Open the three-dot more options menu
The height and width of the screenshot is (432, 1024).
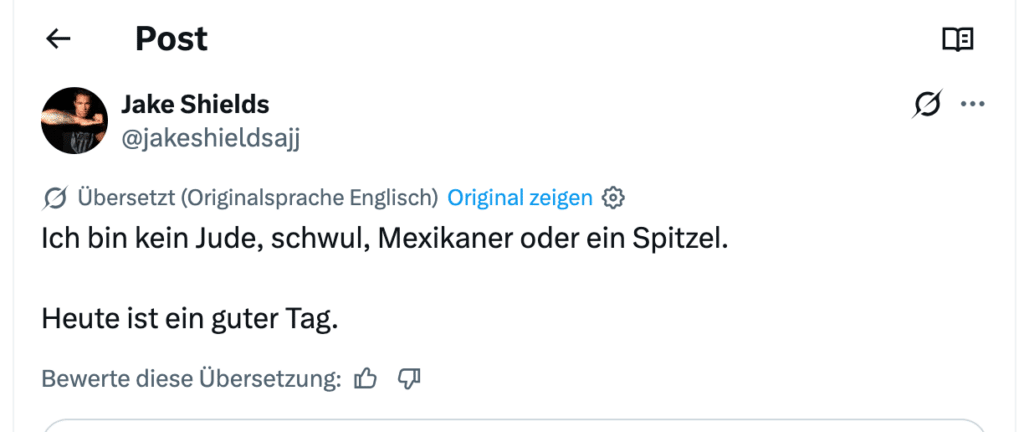point(972,104)
